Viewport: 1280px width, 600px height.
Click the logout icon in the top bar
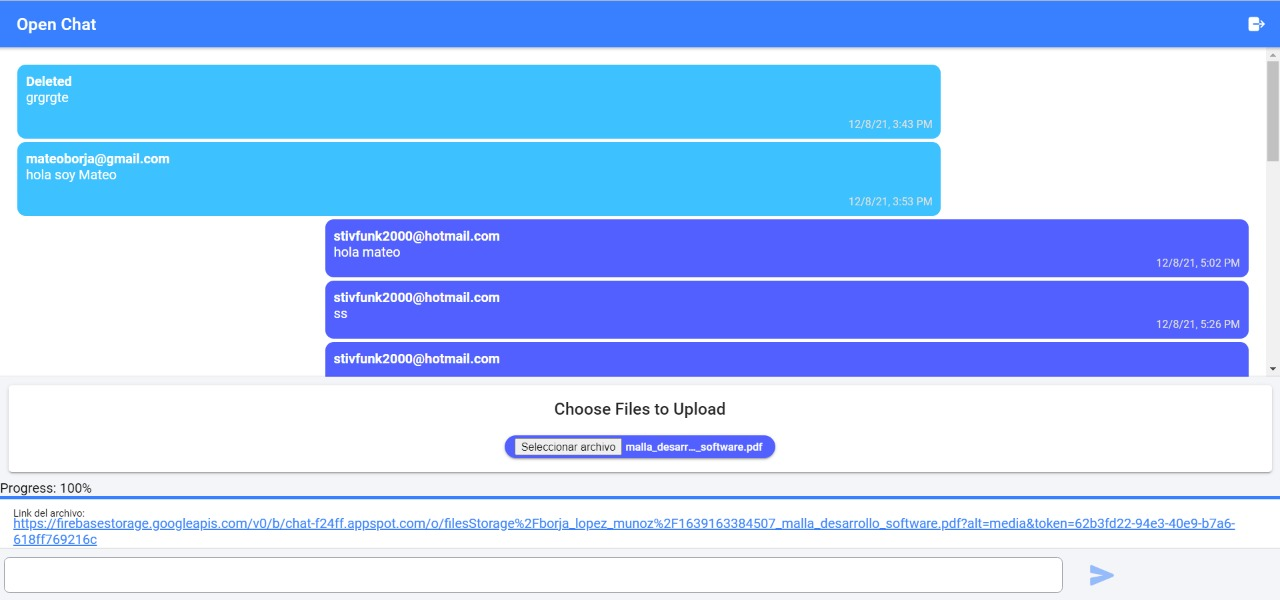(x=1257, y=23)
